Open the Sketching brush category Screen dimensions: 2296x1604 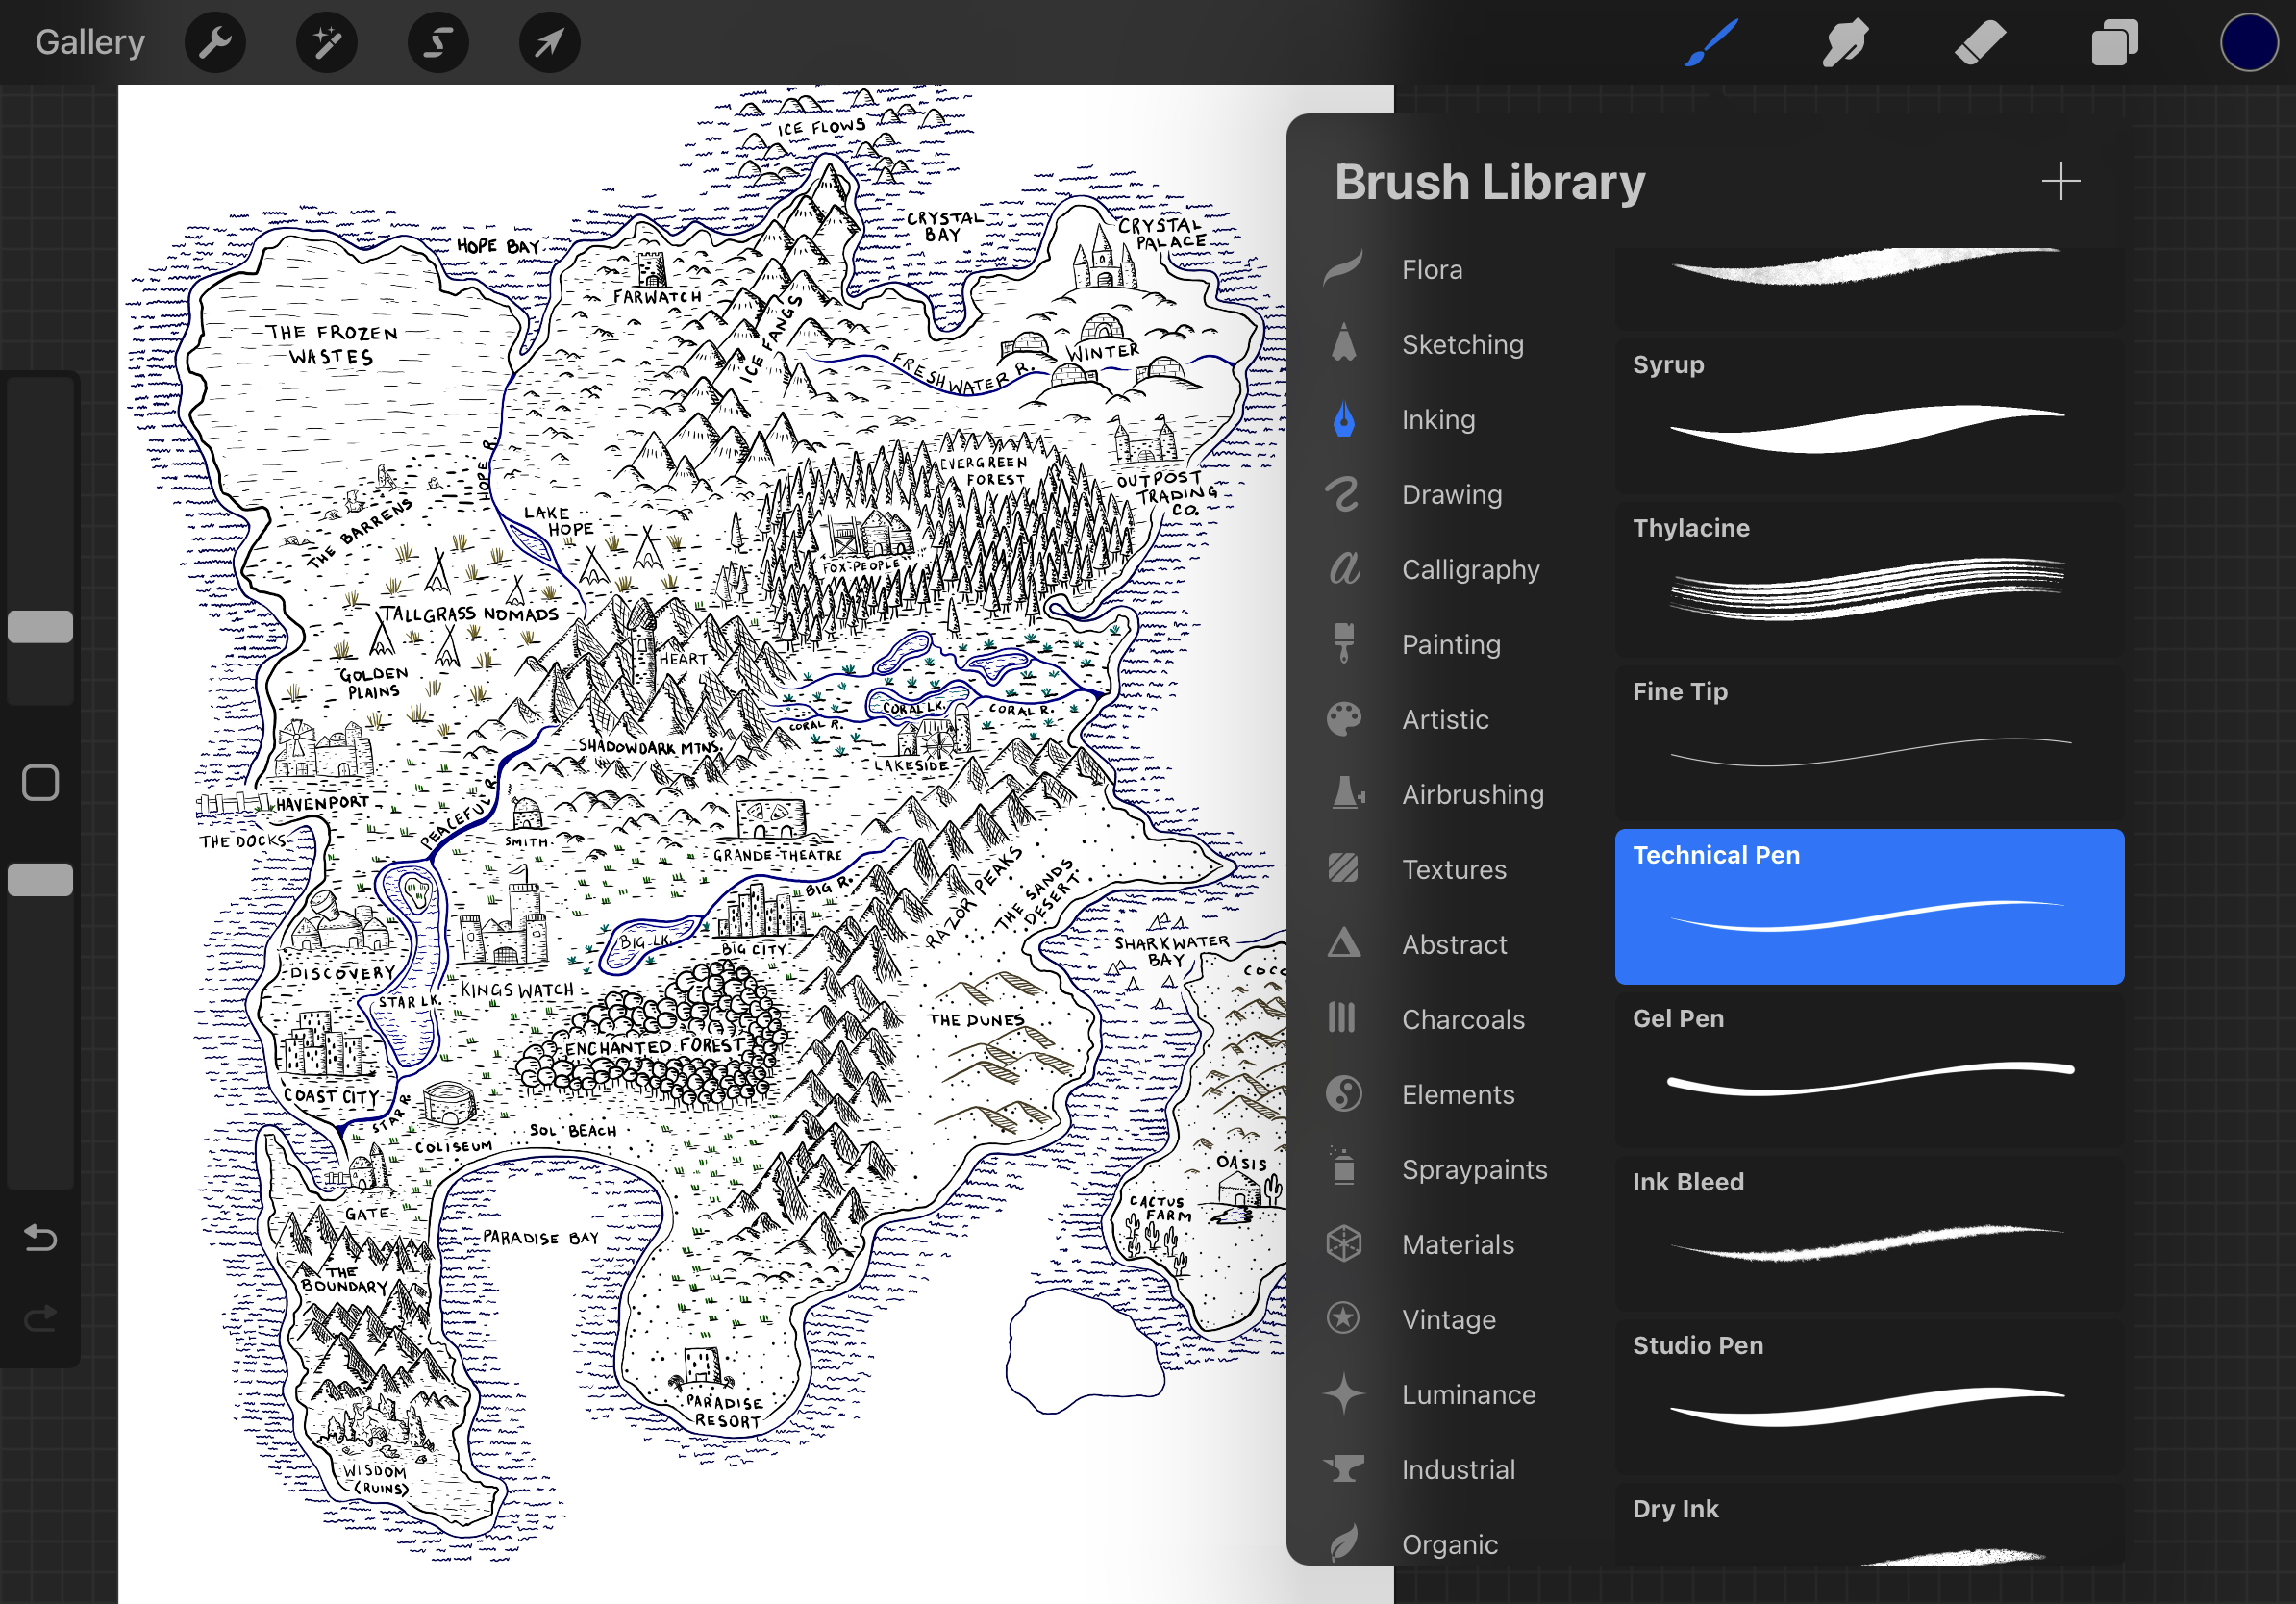point(1461,345)
